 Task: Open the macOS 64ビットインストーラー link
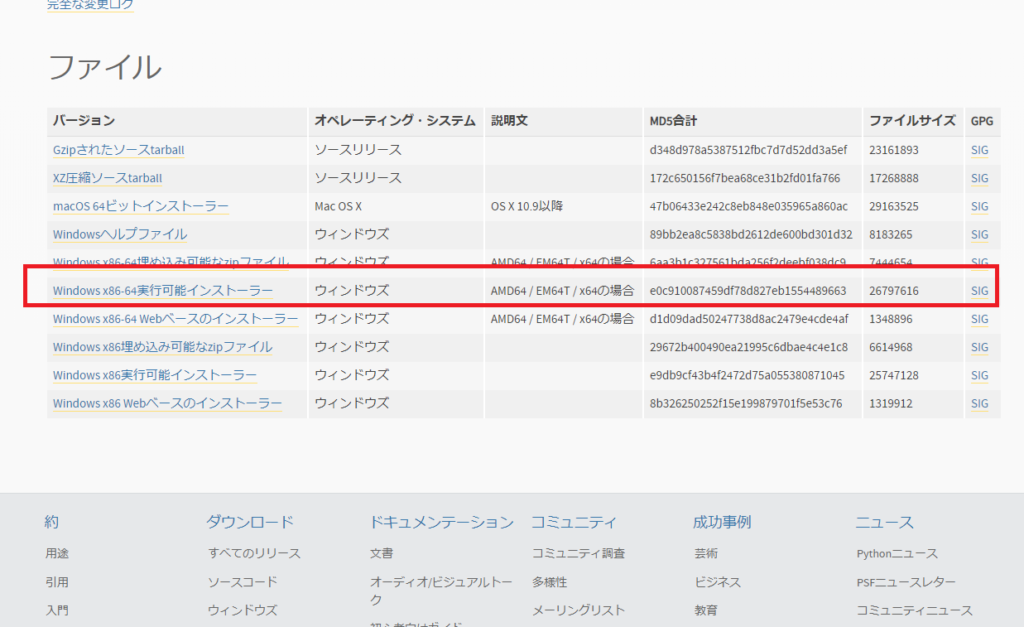[137, 206]
